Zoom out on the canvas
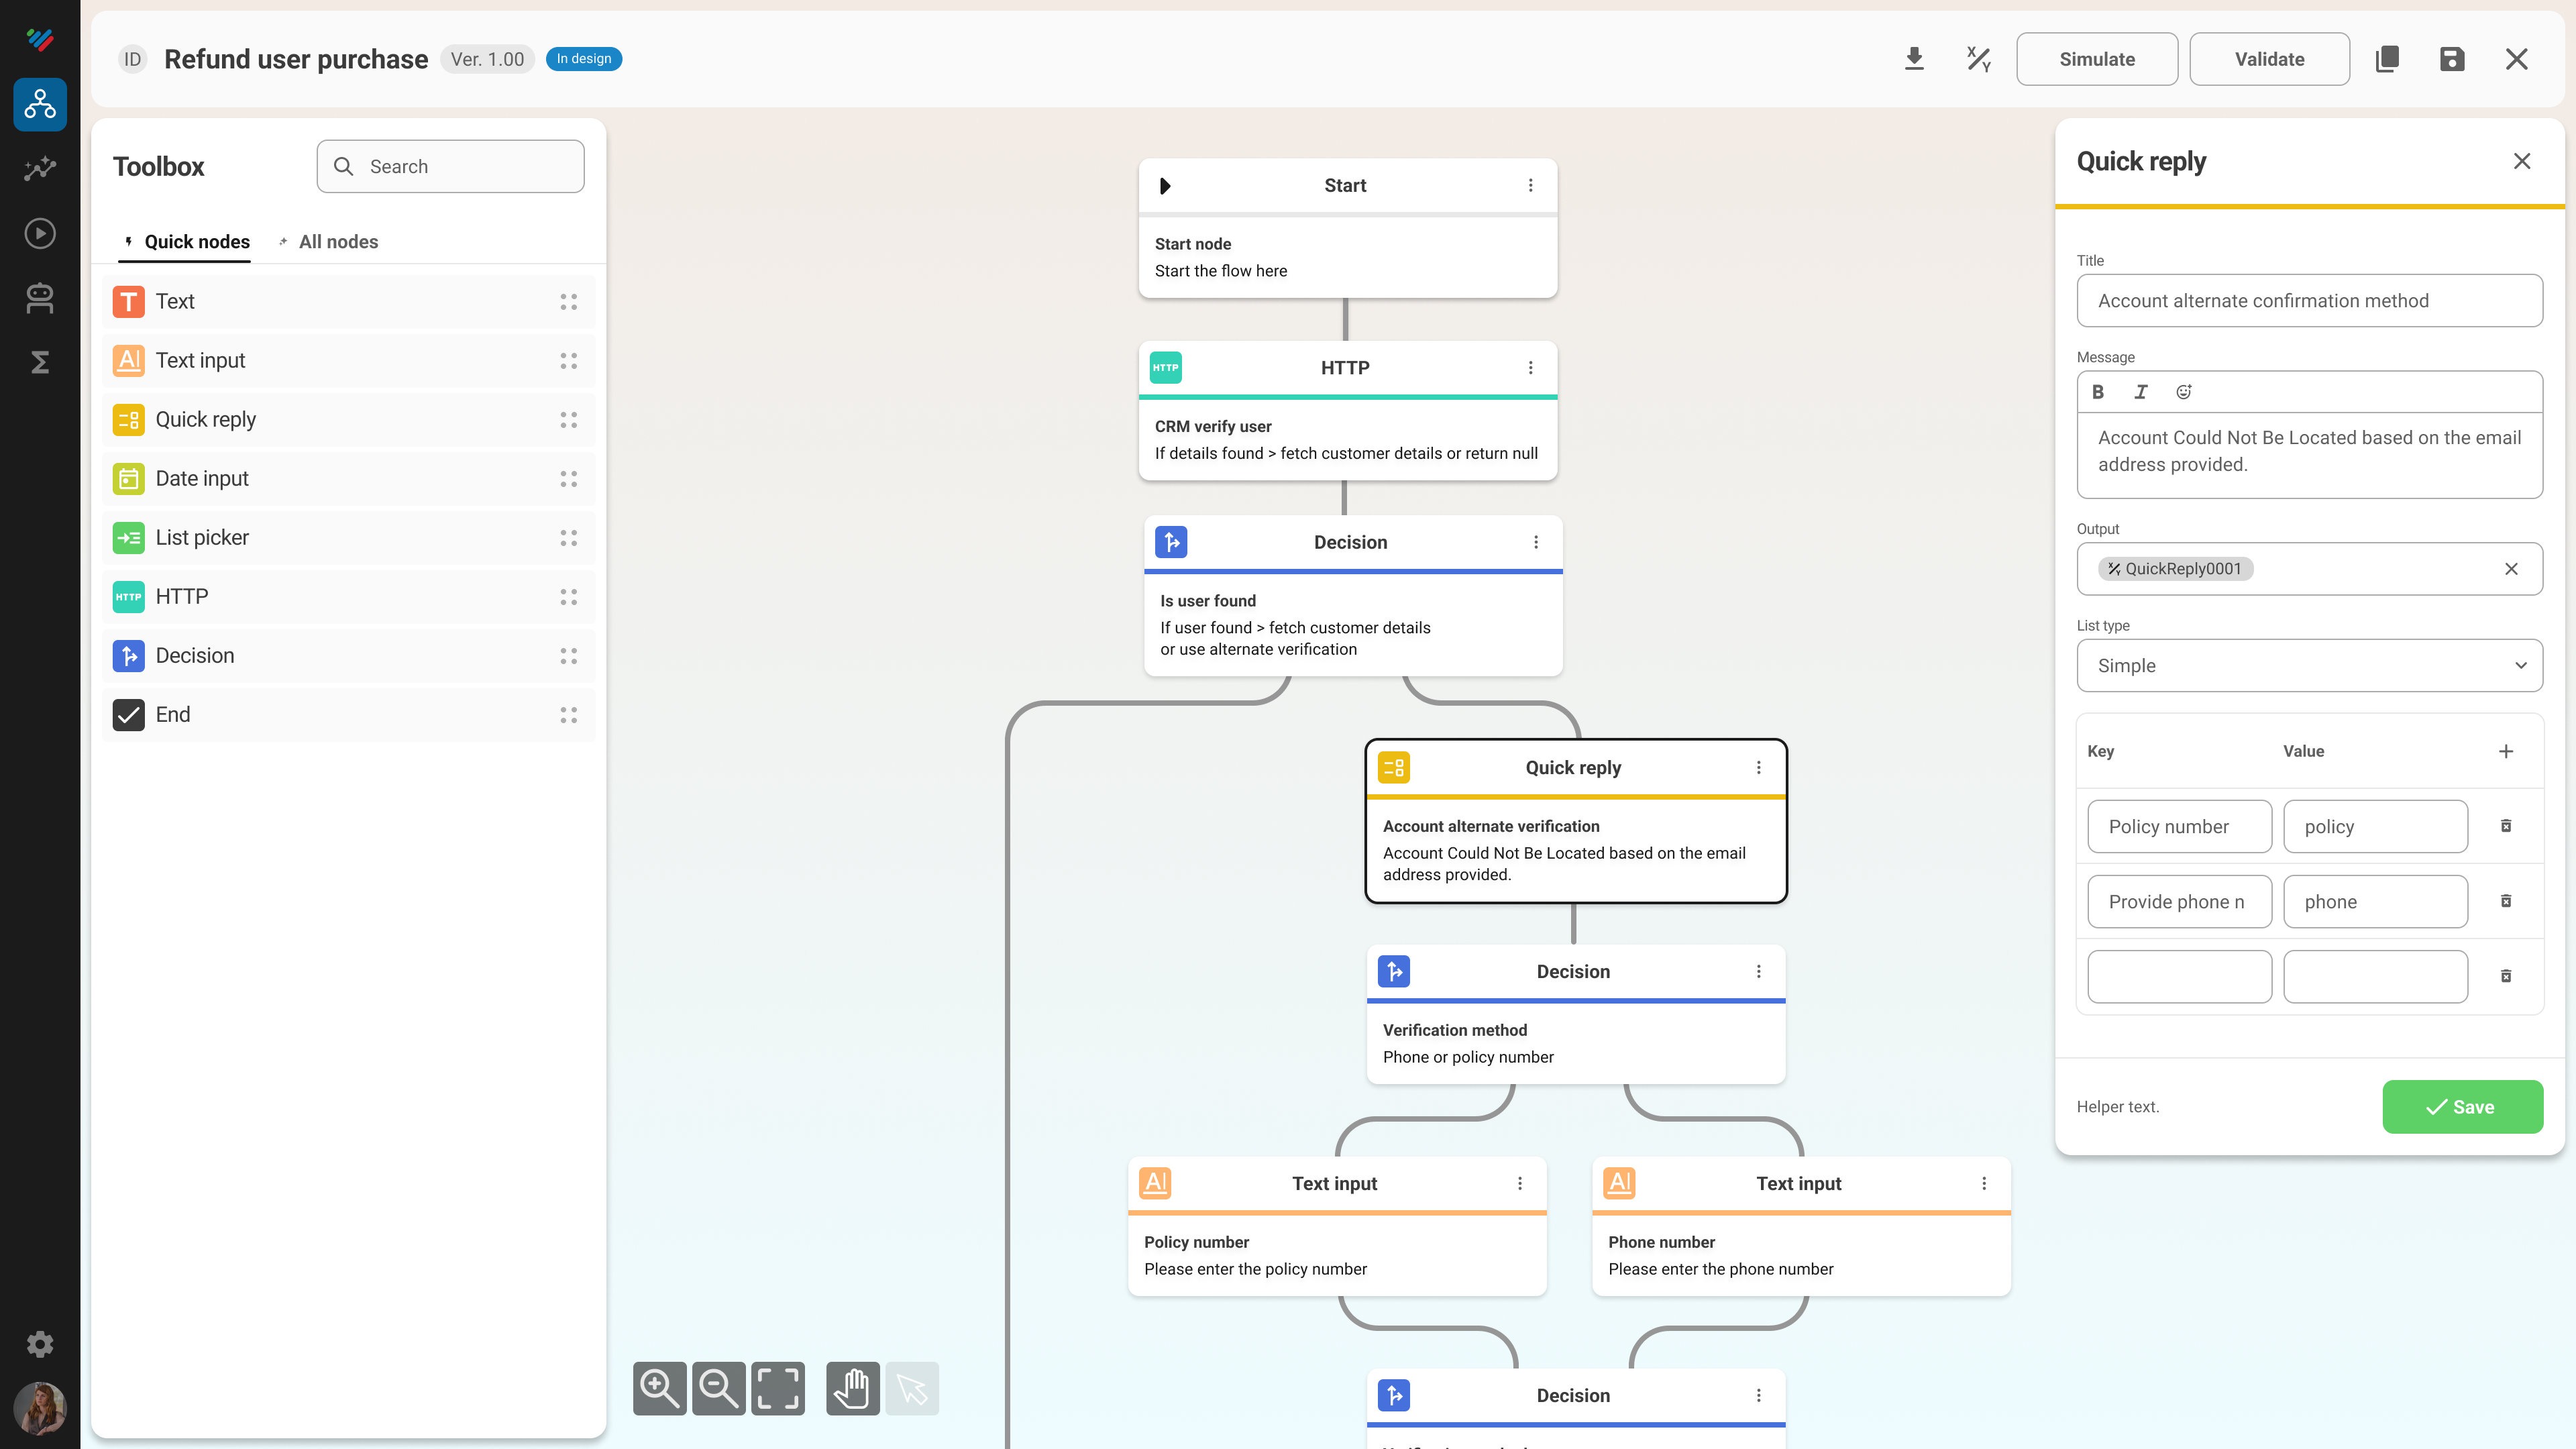This screenshot has height=1449, width=2576. click(x=719, y=1388)
